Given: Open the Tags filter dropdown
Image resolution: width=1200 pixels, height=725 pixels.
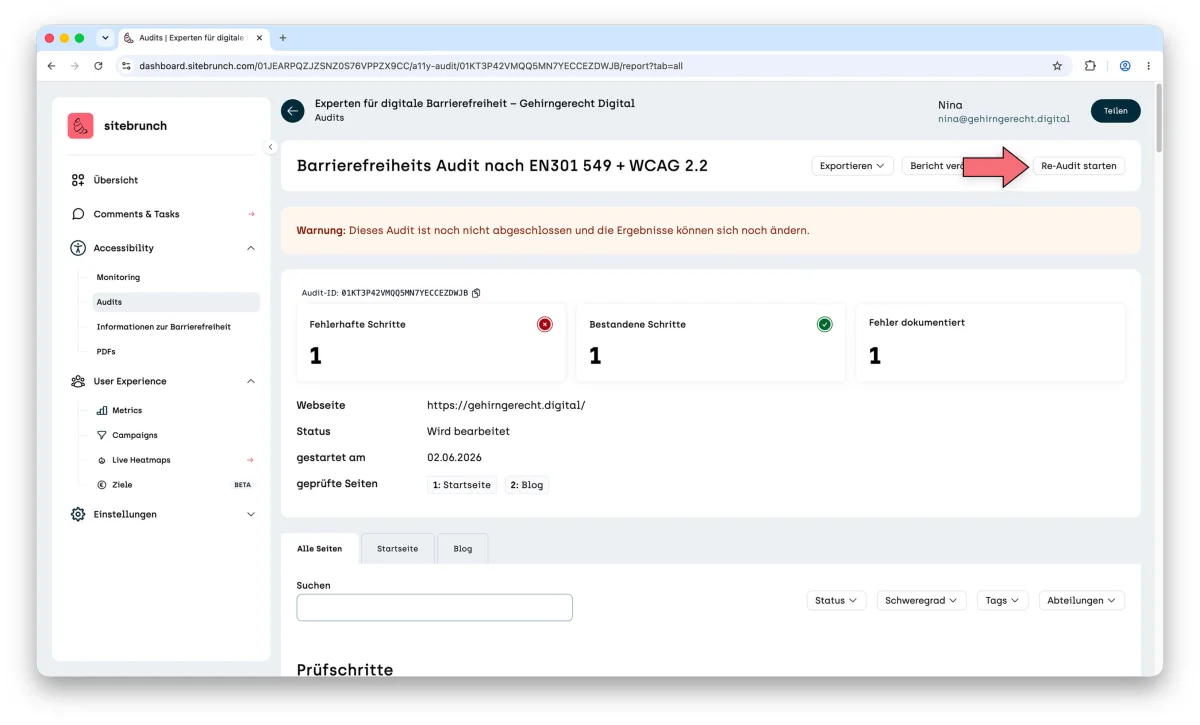Looking at the screenshot, I should pos(1002,601).
